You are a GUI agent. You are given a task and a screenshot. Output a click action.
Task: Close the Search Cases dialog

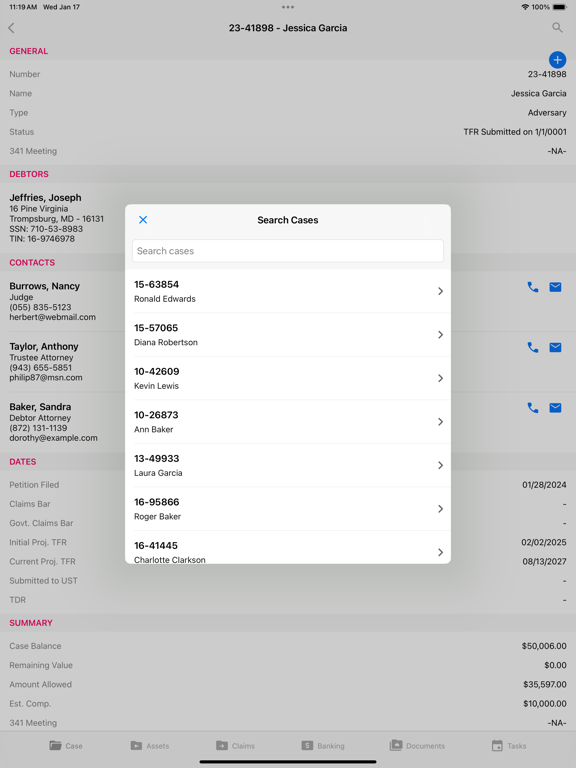click(x=143, y=220)
